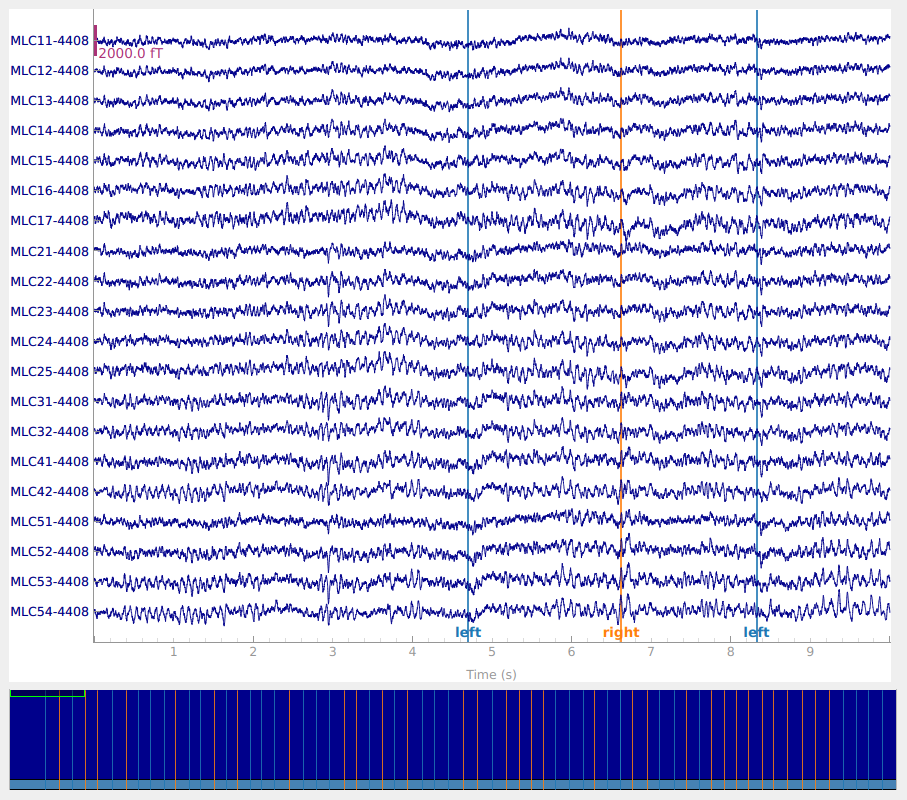Click the MLC31-4408 channel name
The image size is (907, 800).
[50, 402]
